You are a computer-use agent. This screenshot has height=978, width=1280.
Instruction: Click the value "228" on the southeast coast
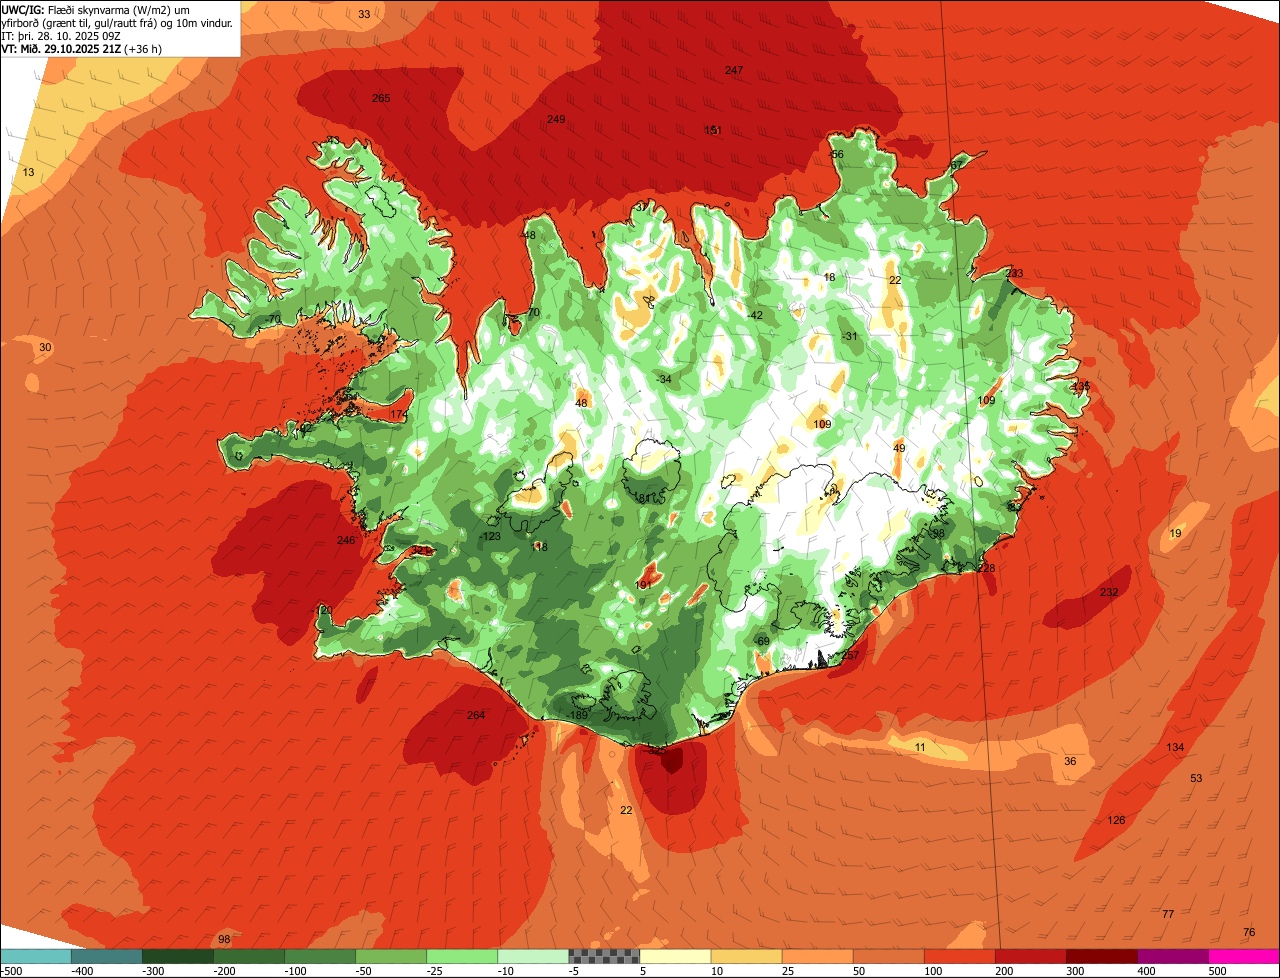tap(986, 568)
